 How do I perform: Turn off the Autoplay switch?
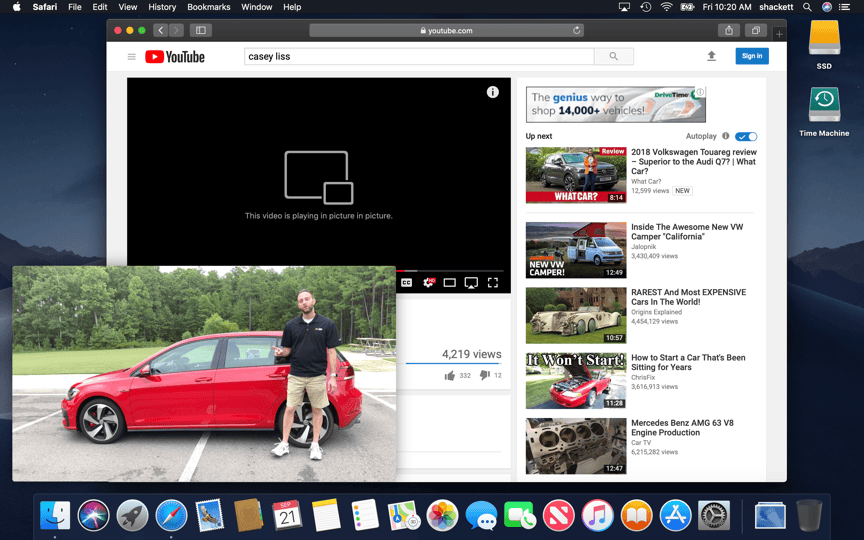coord(746,136)
